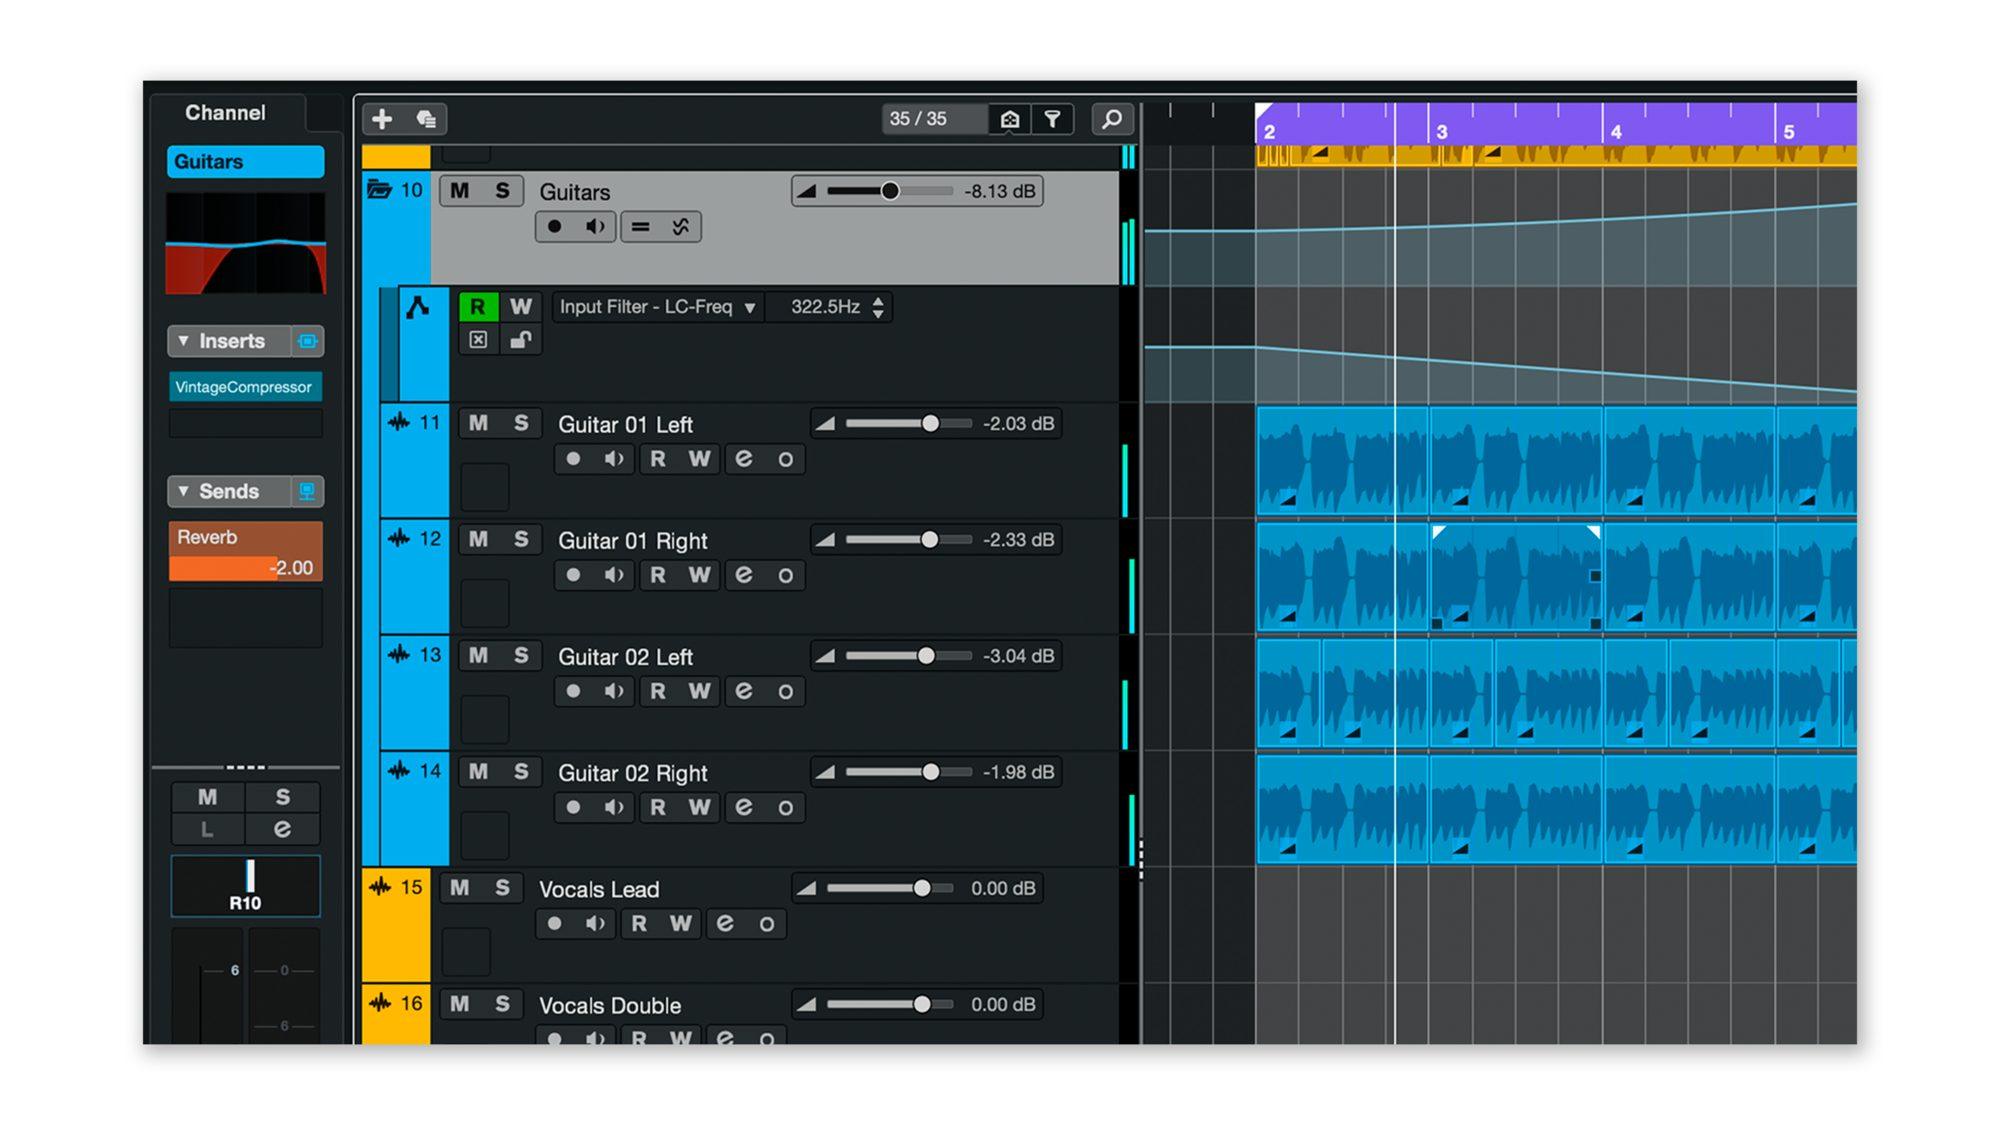Click the Vocals Lead volume slider

point(889,888)
